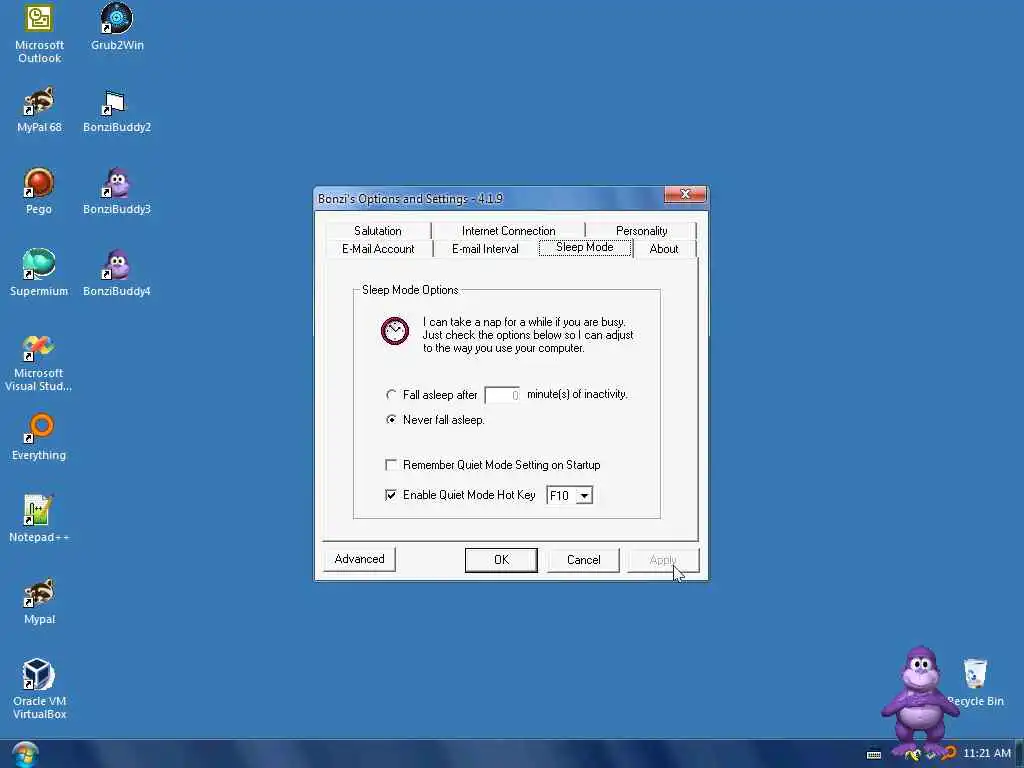Click the Advanced button
The height and width of the screenshot is (768, 1024).
[x=359, y=559]
